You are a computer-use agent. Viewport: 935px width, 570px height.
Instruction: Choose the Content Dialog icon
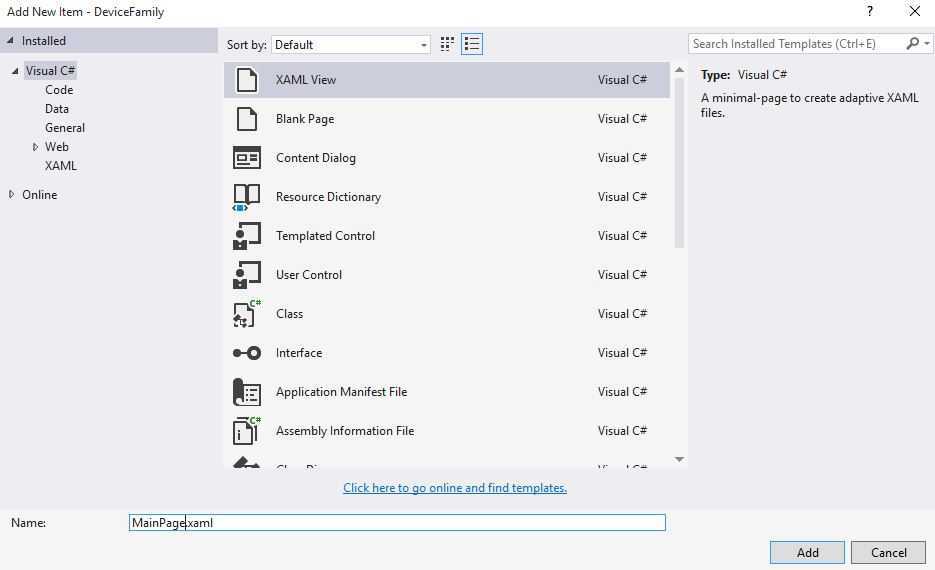pyautogui.click(x=247, y=158)
